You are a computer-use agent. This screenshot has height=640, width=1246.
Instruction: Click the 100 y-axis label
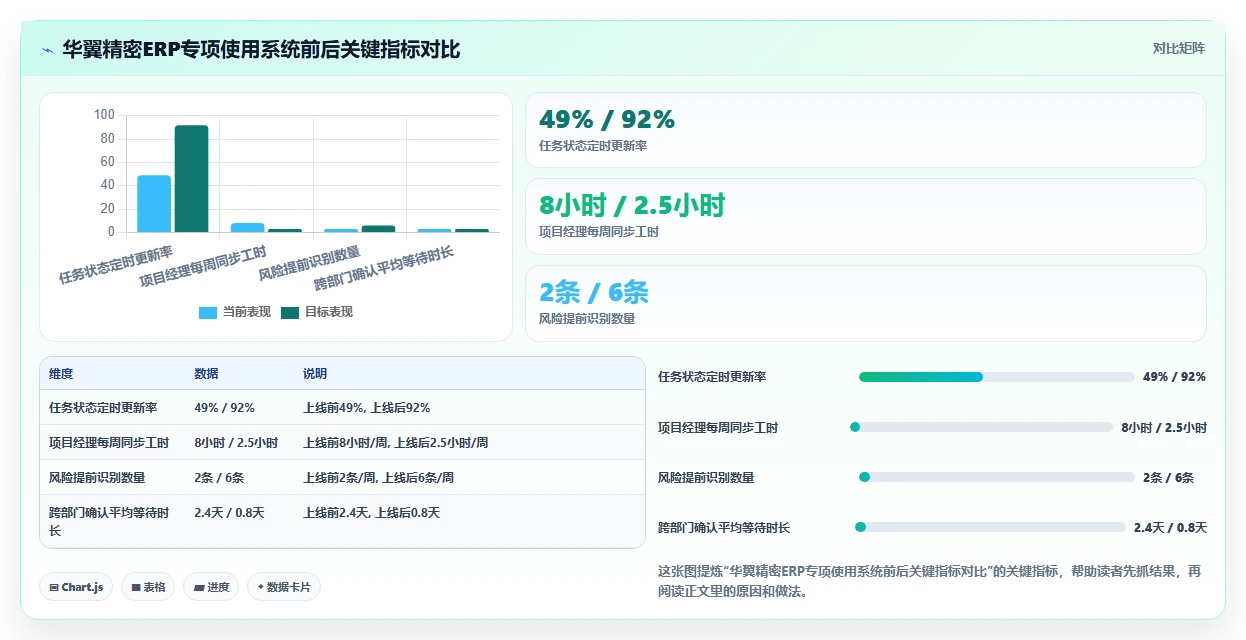(x=104, y=115)
